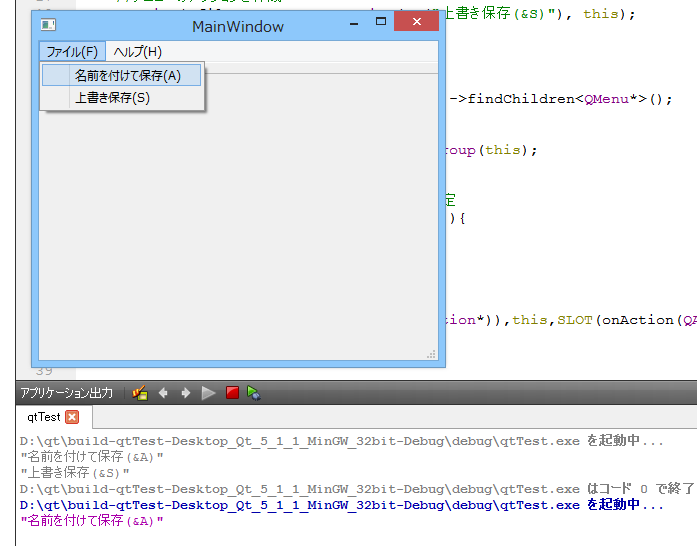Close the qtTest output tab
This screenshot has width=697, height=546.
click(x=72, y=417)
